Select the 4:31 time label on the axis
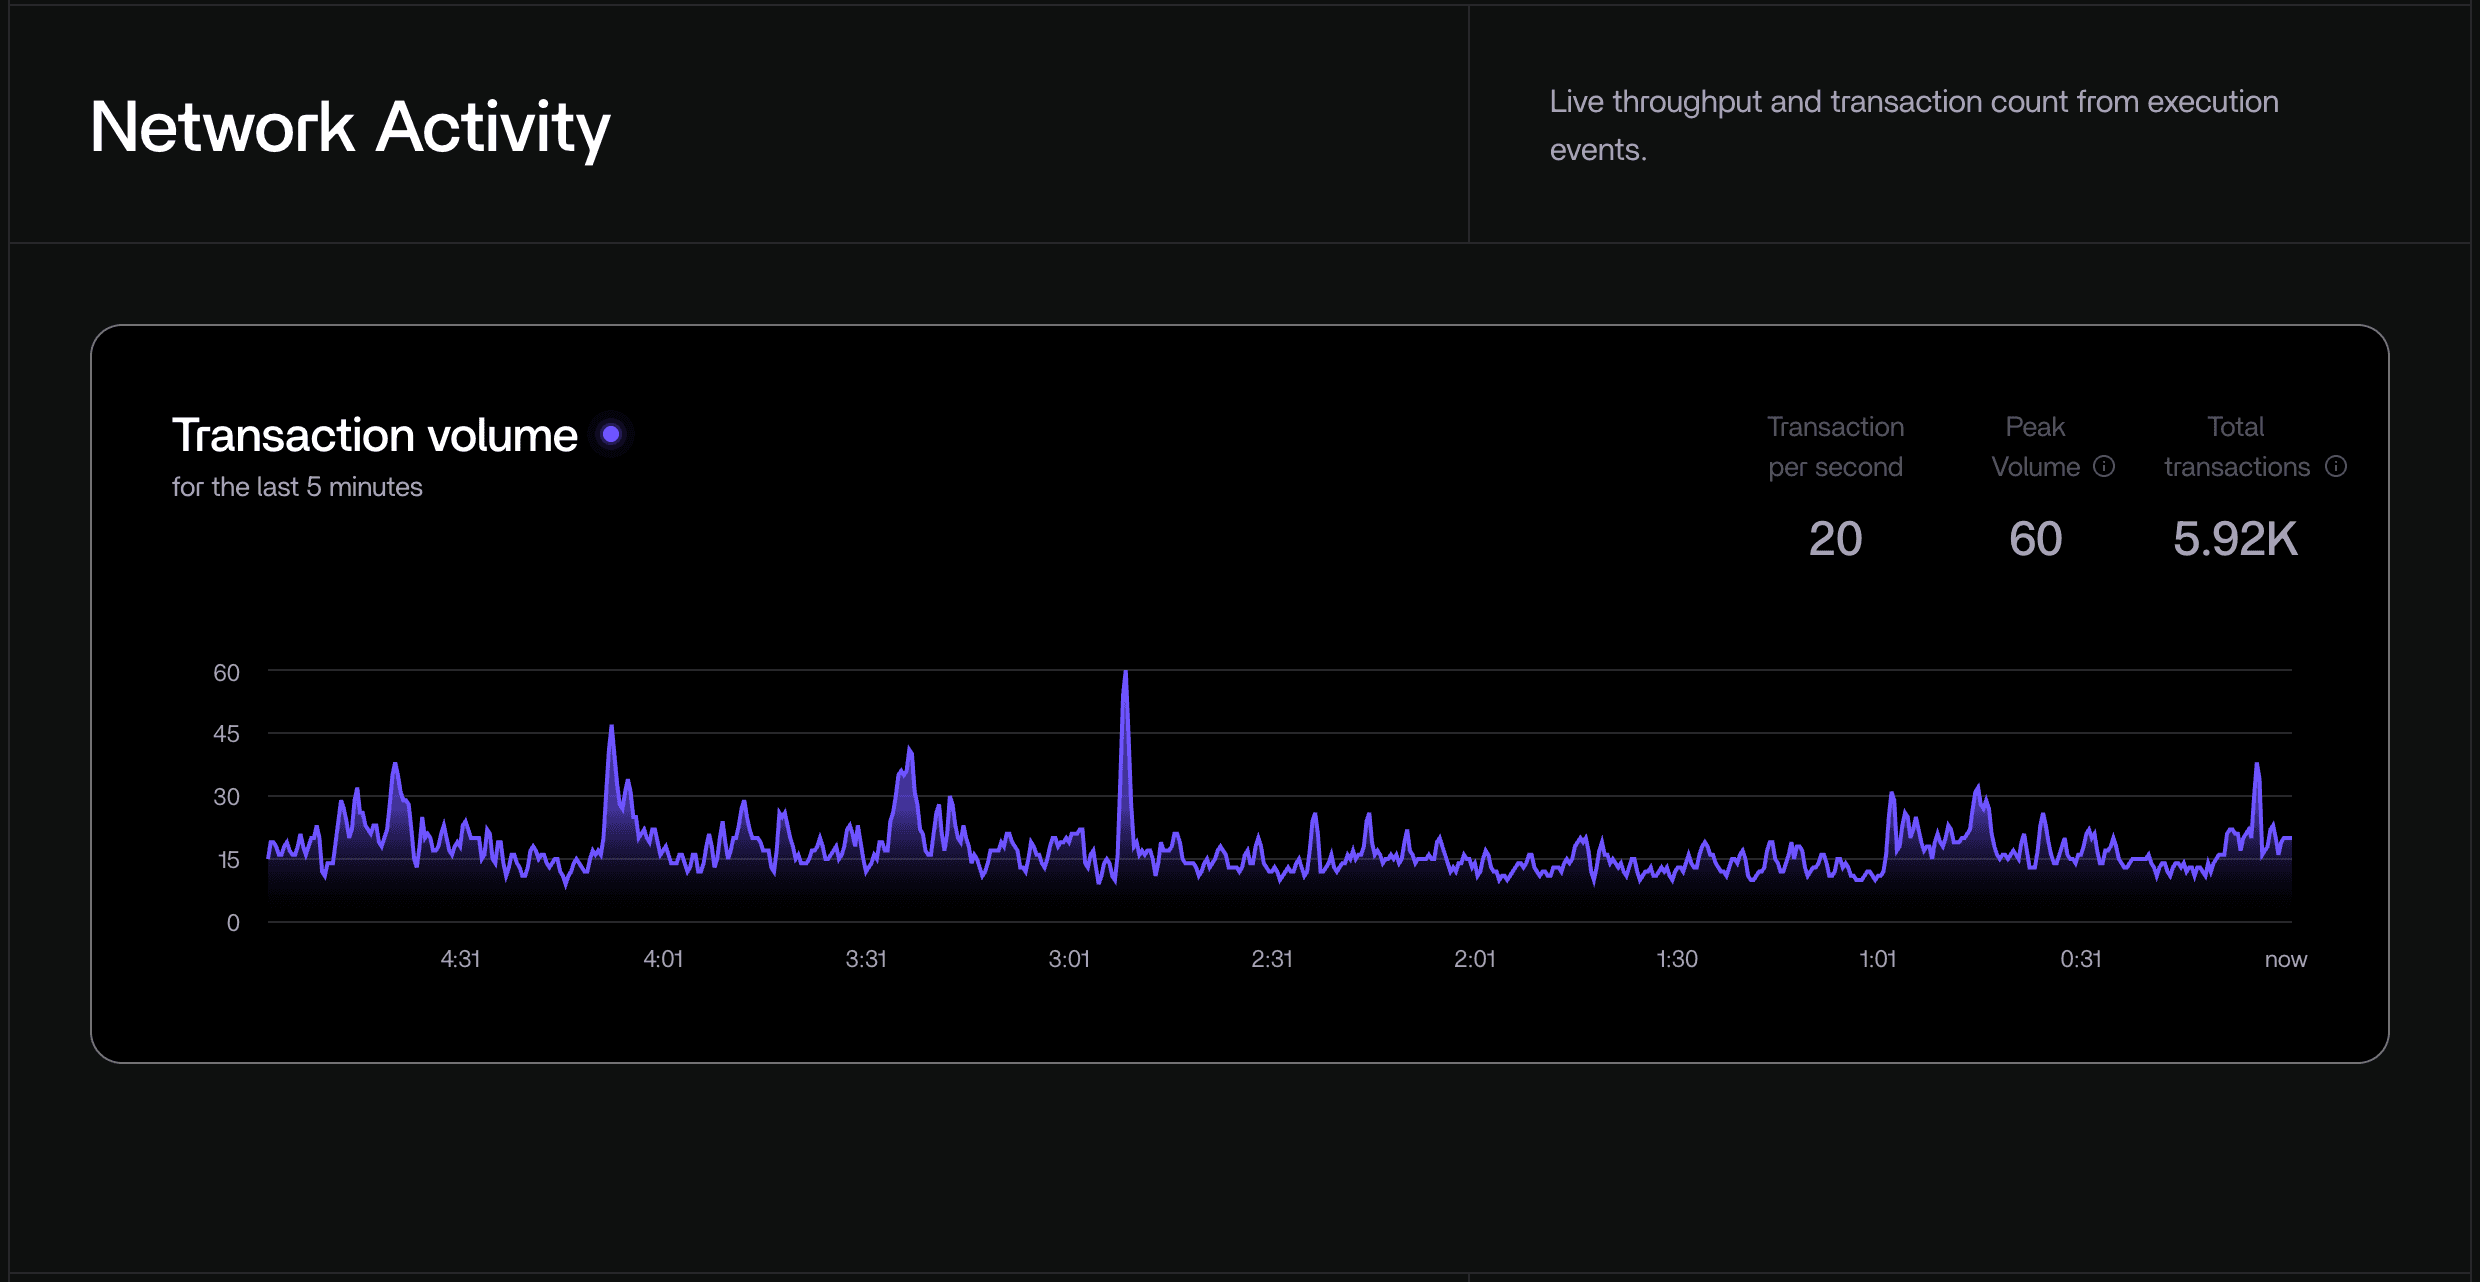Viewport: 2480px width, 1282px height. tap(461, 958)
